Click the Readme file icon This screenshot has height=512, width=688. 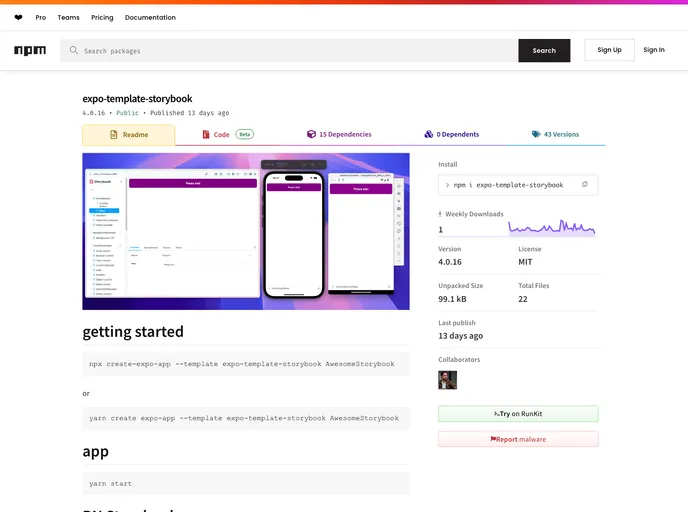[114, 135]
